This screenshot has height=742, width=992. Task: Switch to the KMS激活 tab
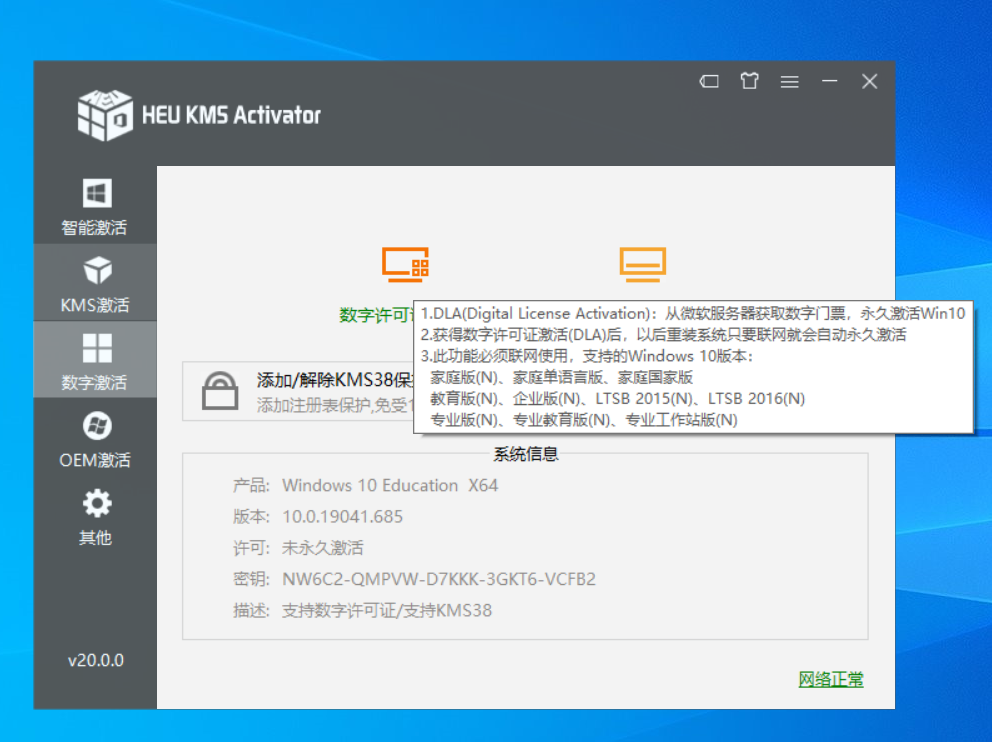pos(95,283)
